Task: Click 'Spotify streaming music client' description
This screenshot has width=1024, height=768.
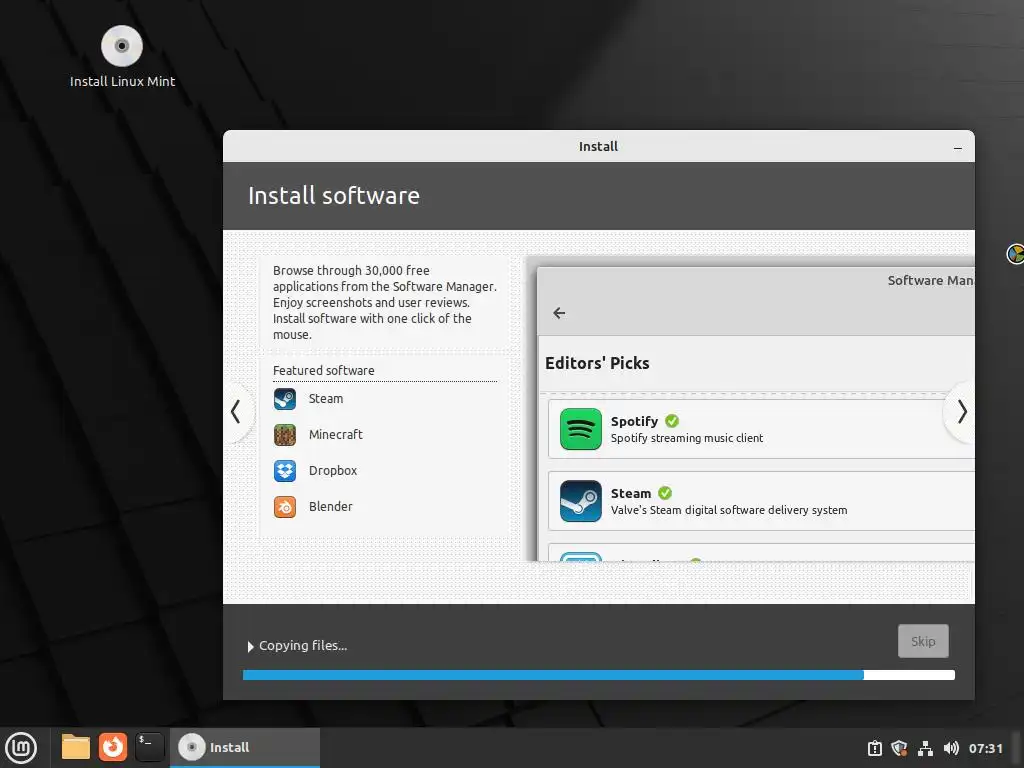Action: 686,438
